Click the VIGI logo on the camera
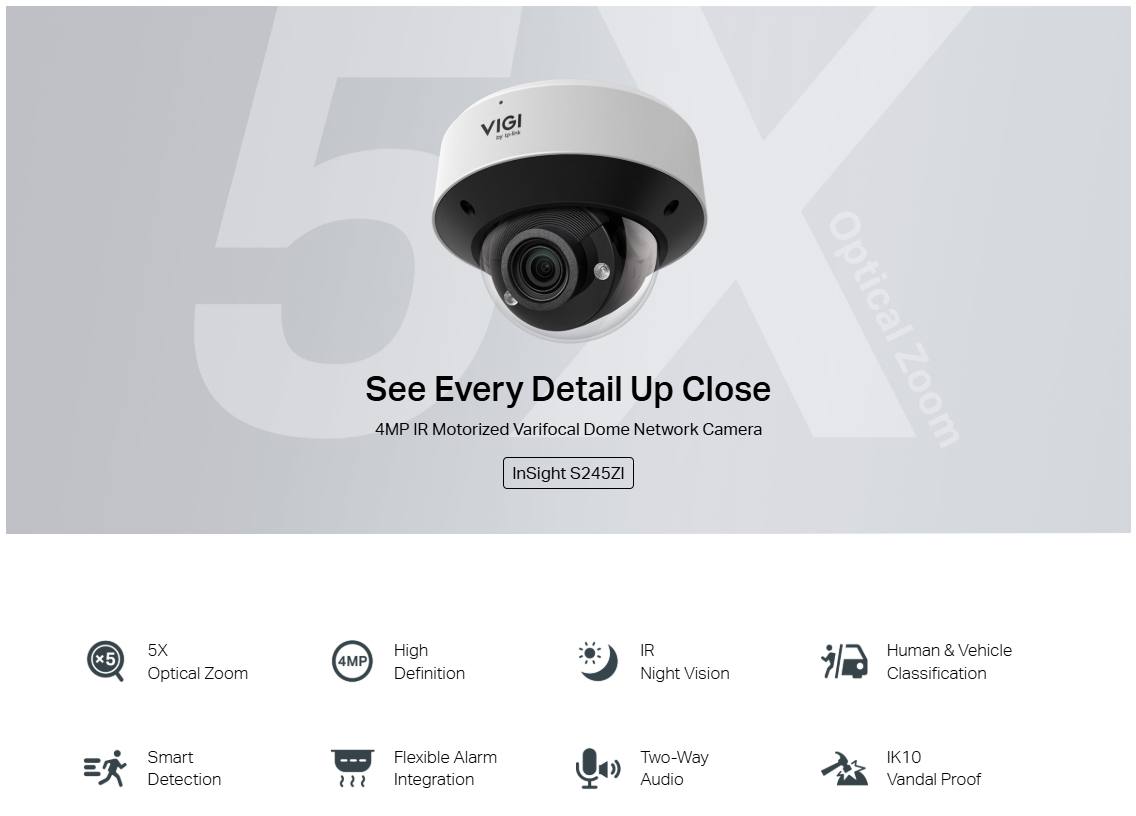 click(x=501, y=126)
